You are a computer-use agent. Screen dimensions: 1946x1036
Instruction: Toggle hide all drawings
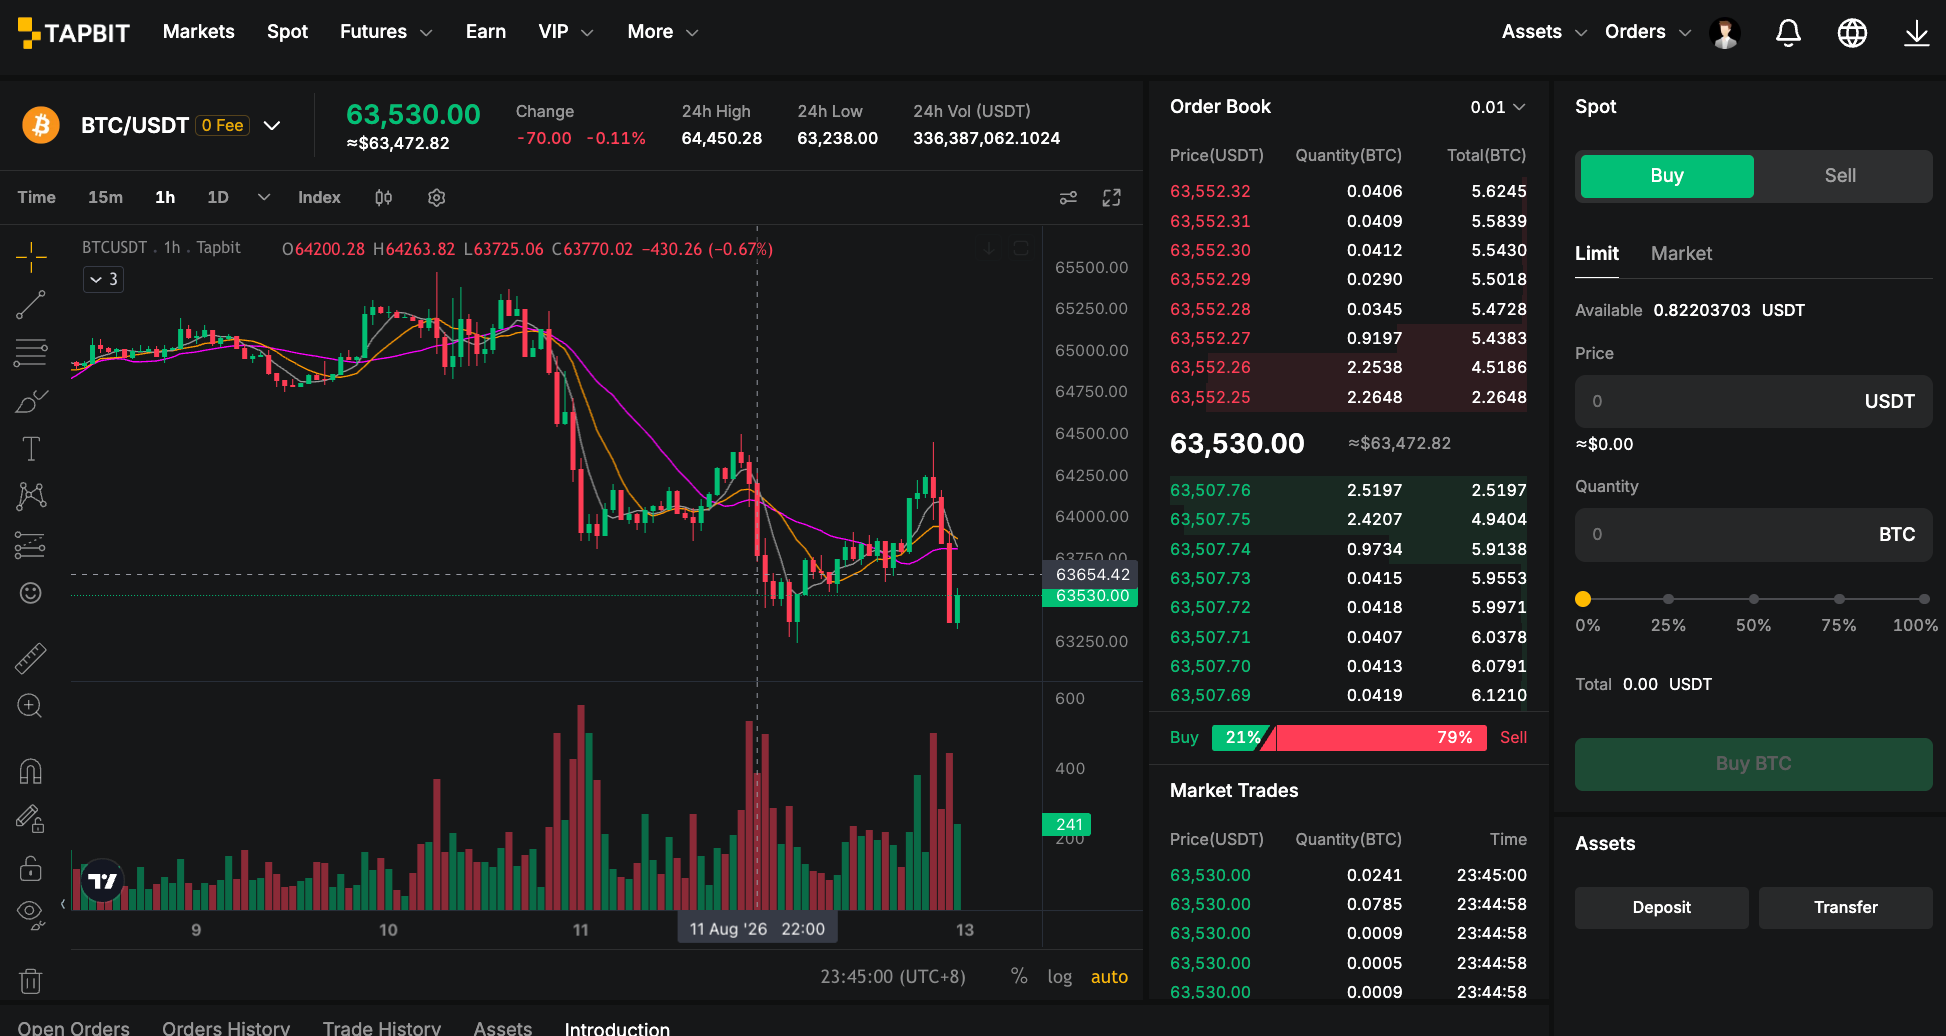[x=31, y=913]
